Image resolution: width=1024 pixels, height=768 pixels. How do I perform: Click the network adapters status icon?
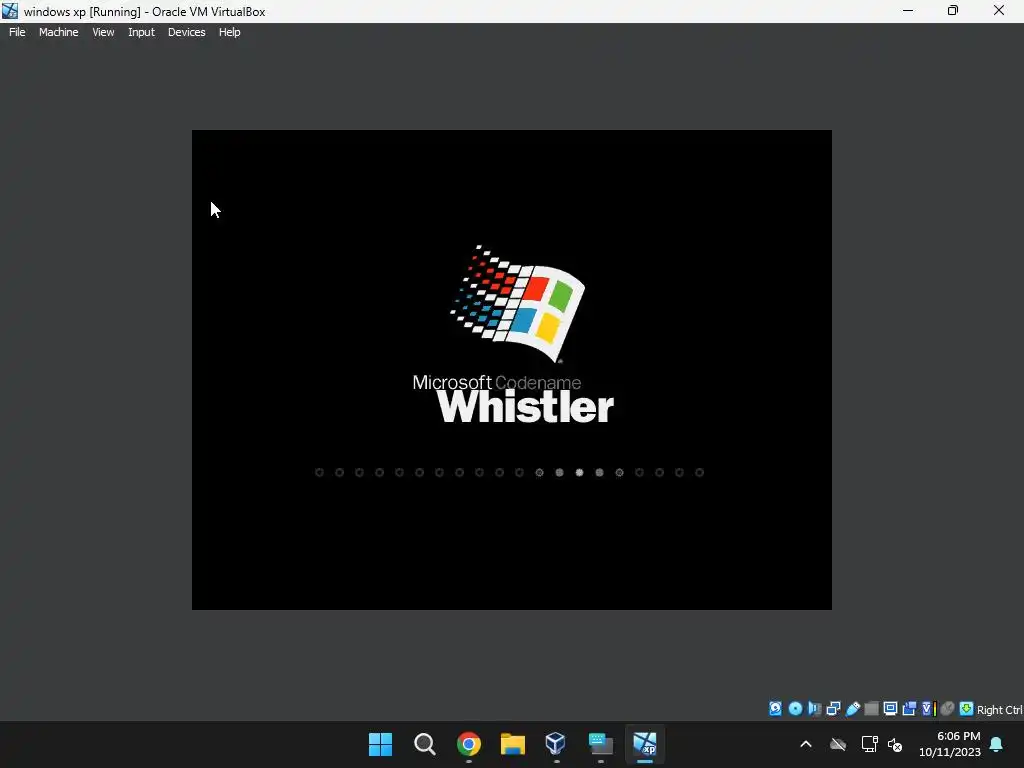click(833, 709)
